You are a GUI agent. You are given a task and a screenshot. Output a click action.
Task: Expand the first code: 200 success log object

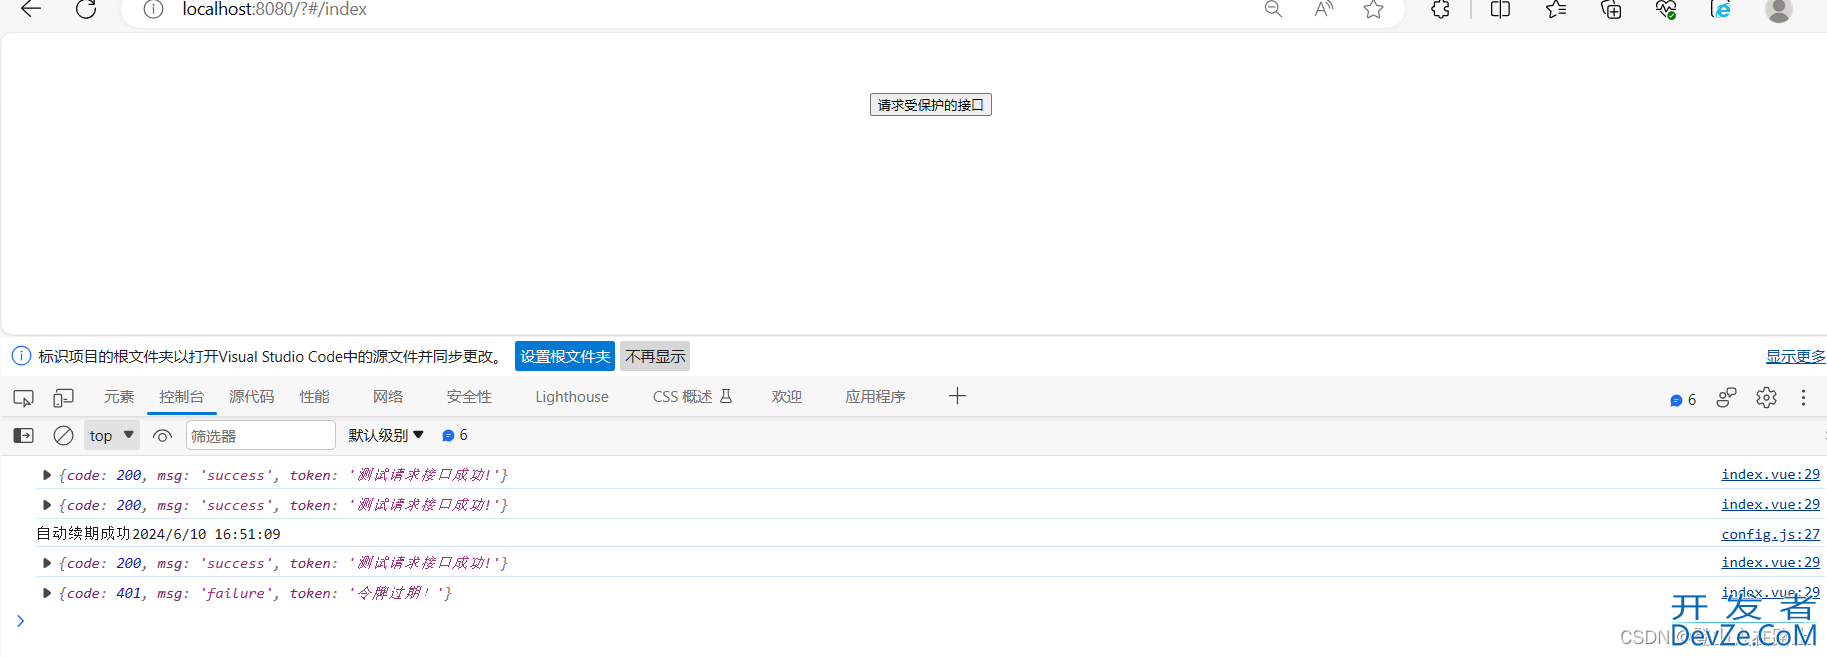47,475
